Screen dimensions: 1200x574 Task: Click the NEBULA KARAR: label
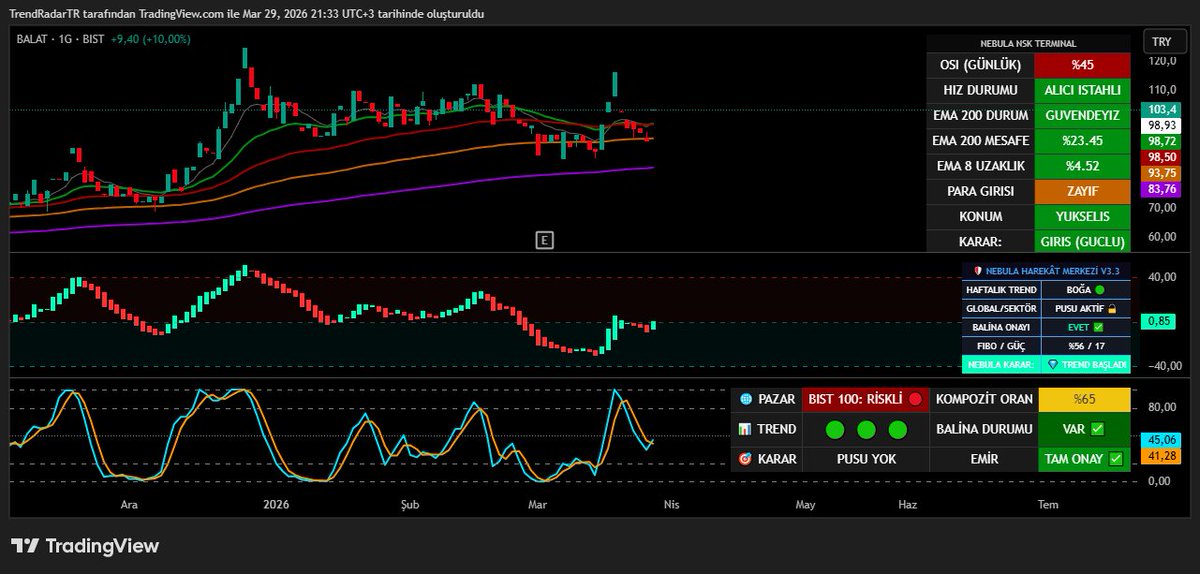(1000, 365)
